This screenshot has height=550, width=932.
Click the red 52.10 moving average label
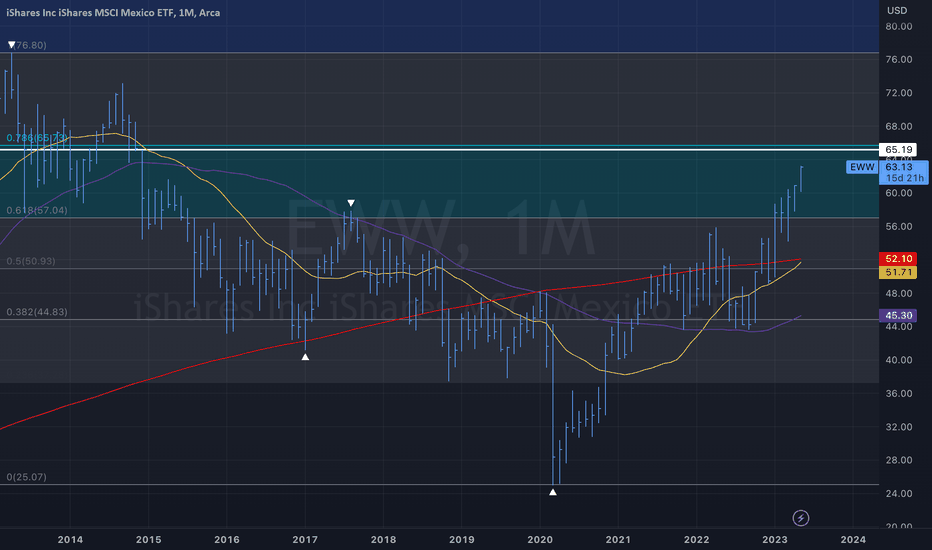click(x=898, y=259)
